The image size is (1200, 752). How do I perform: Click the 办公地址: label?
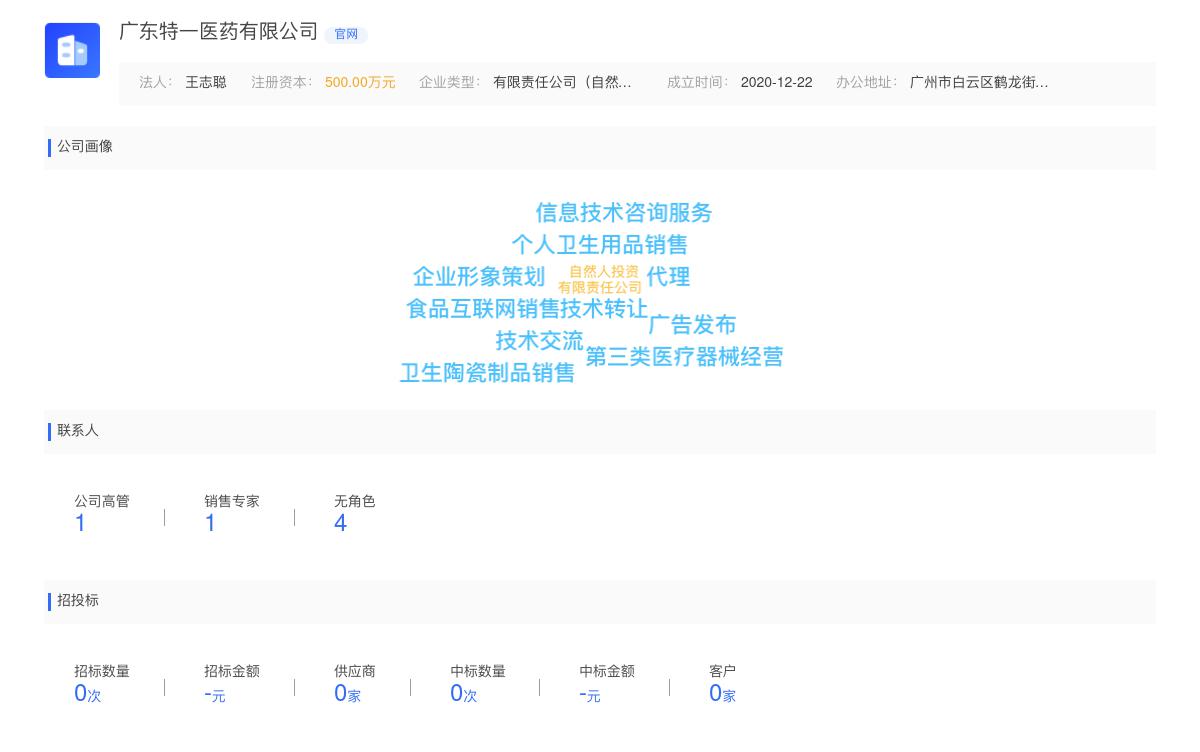coord(867,83)
